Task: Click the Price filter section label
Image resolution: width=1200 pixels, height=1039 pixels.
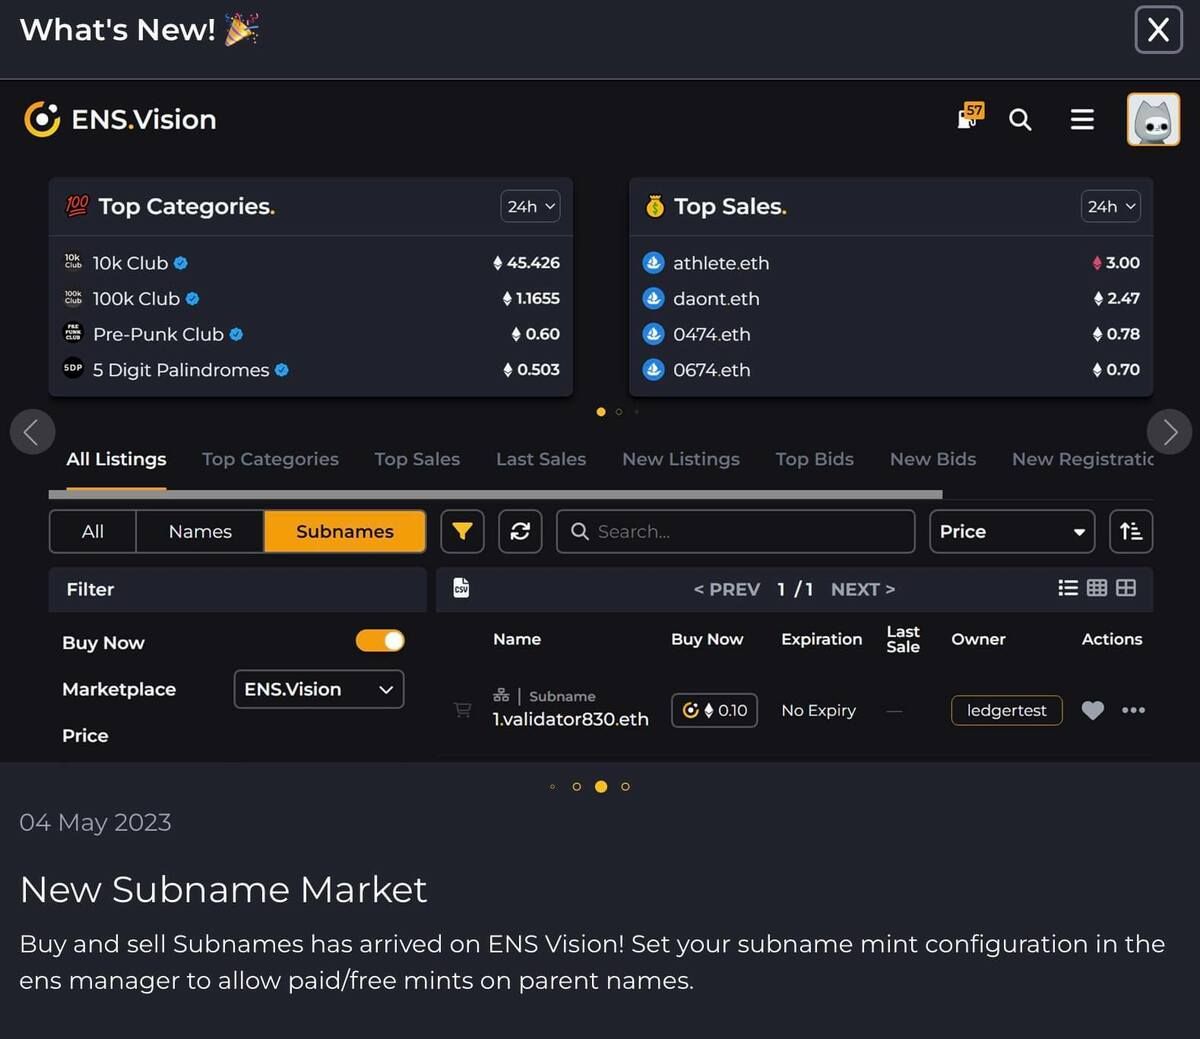Action: [x=85, y=735]
